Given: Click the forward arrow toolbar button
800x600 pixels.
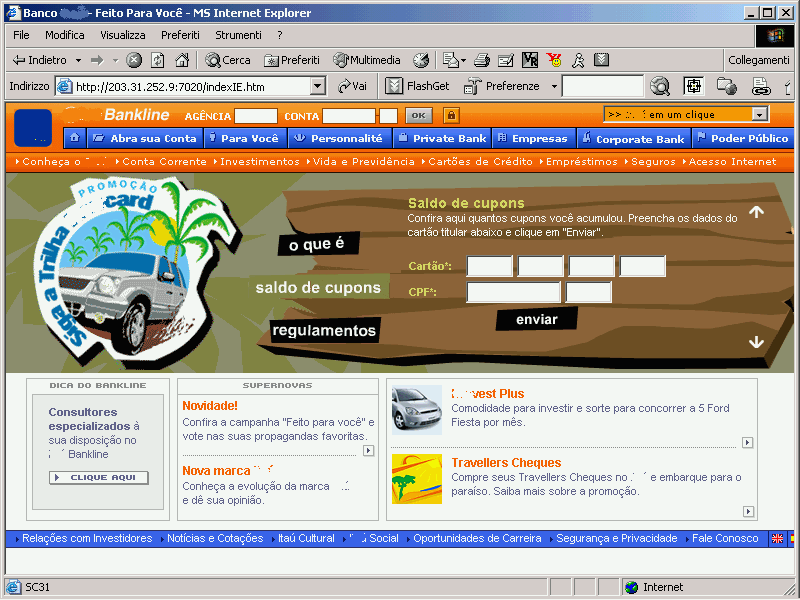Looking at the screenshot, I should (x=97, y=60).
